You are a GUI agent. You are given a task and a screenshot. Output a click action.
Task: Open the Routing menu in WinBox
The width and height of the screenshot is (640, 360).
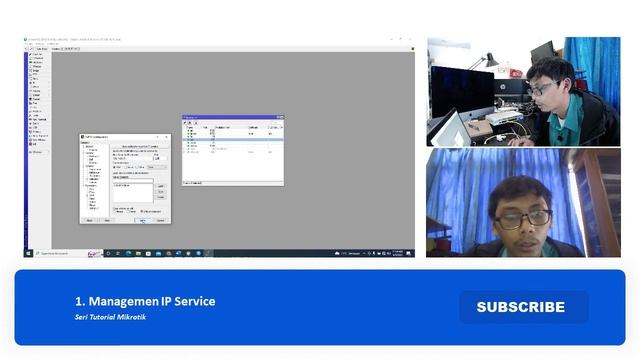pyautogui.click(x=38, y=91)
